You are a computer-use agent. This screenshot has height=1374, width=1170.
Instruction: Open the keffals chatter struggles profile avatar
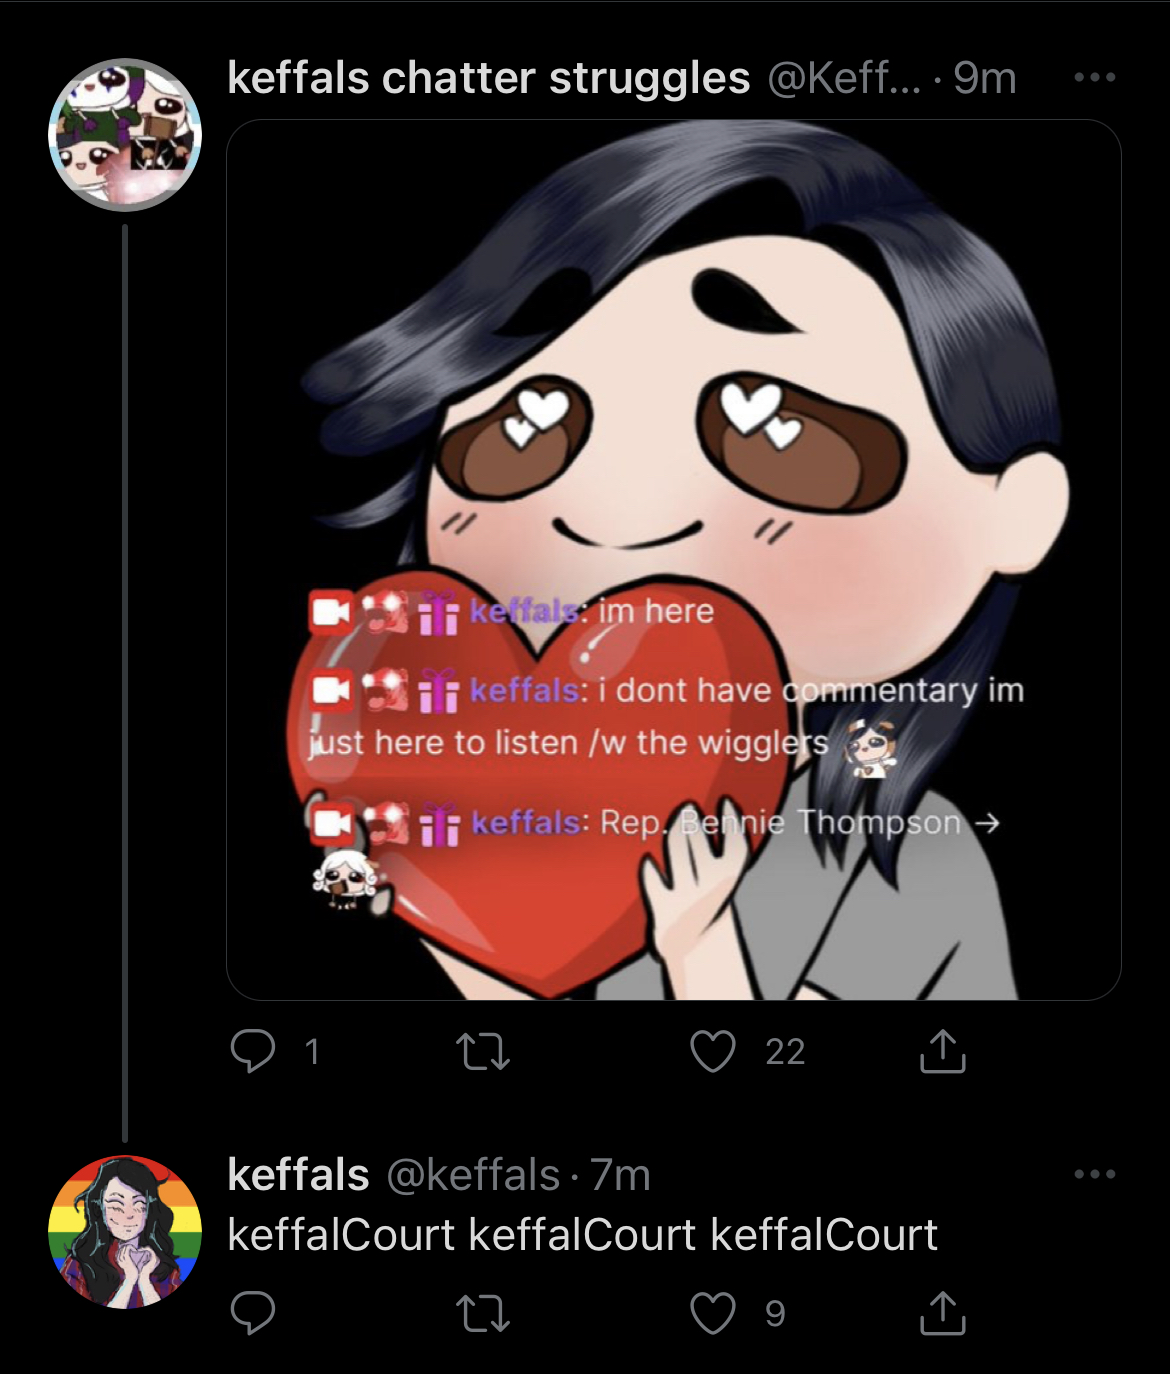pos(125,134)
